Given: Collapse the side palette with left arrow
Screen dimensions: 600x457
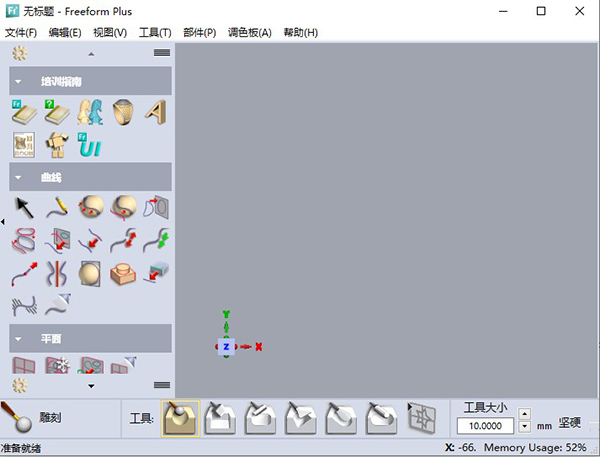Looking at the screenshot, I should tap(3, 222).
